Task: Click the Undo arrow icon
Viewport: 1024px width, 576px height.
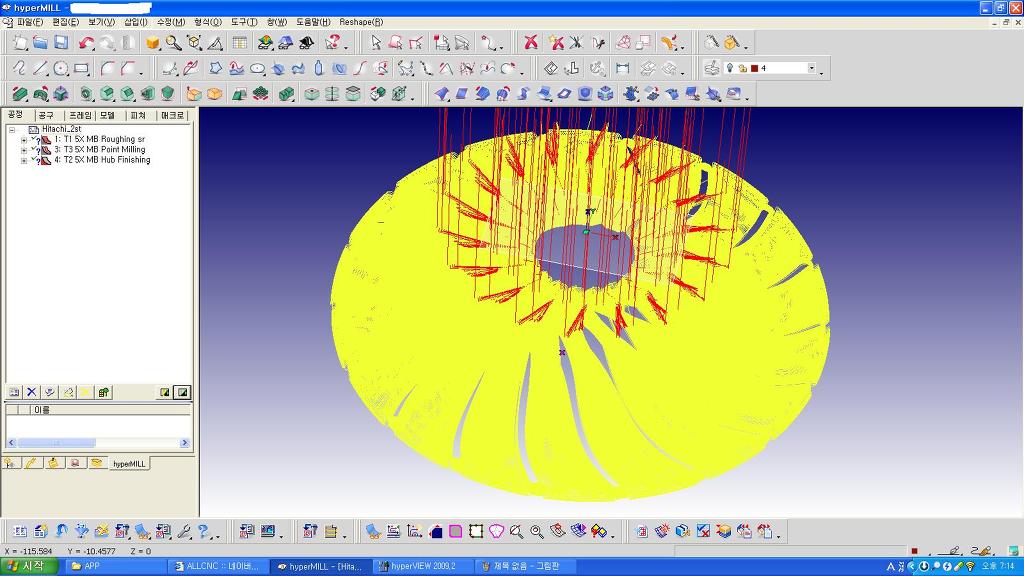Action: pos(86,43)
